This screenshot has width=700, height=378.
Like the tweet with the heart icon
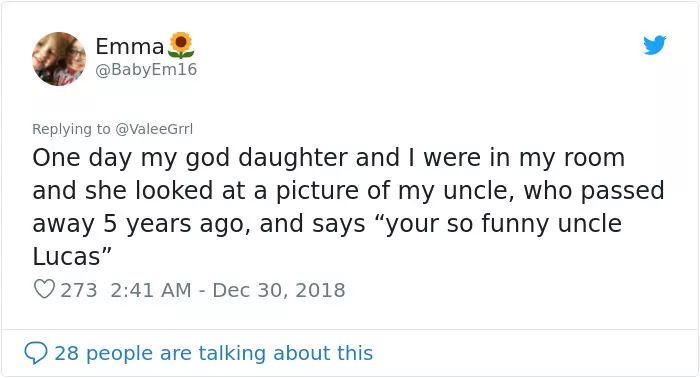(44, 289)
